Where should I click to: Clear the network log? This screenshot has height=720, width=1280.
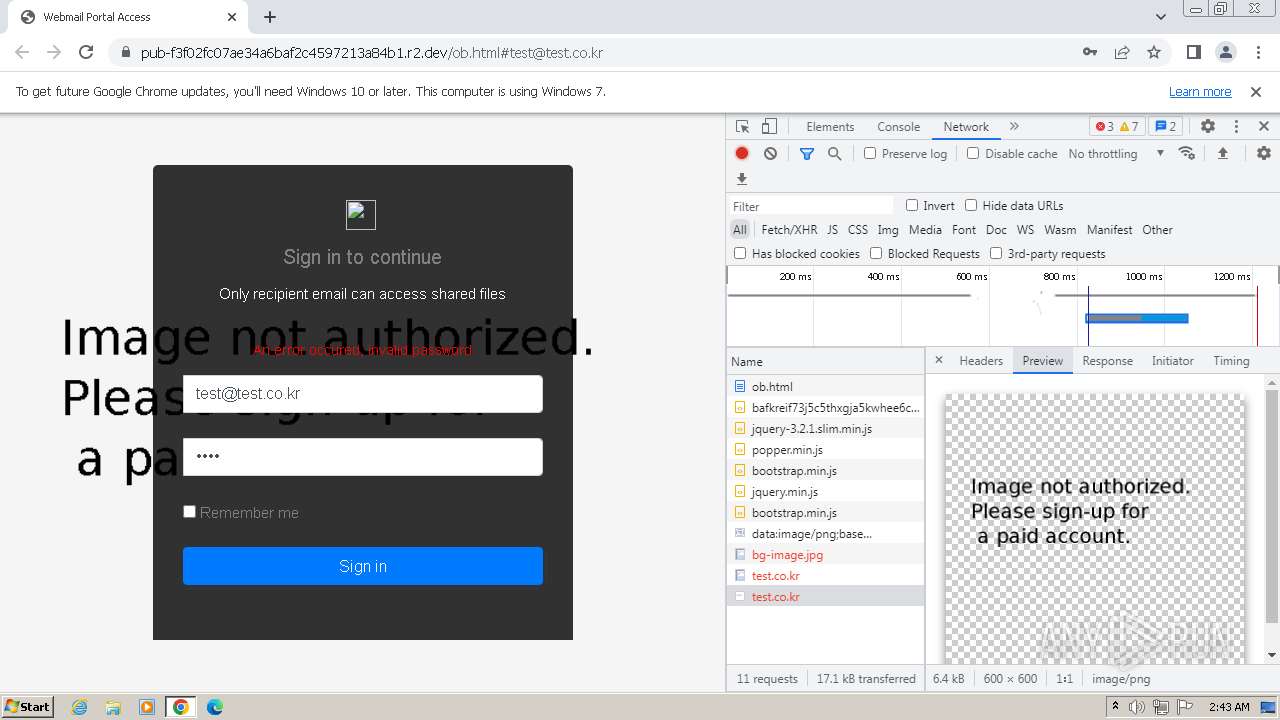pos(770,154)
